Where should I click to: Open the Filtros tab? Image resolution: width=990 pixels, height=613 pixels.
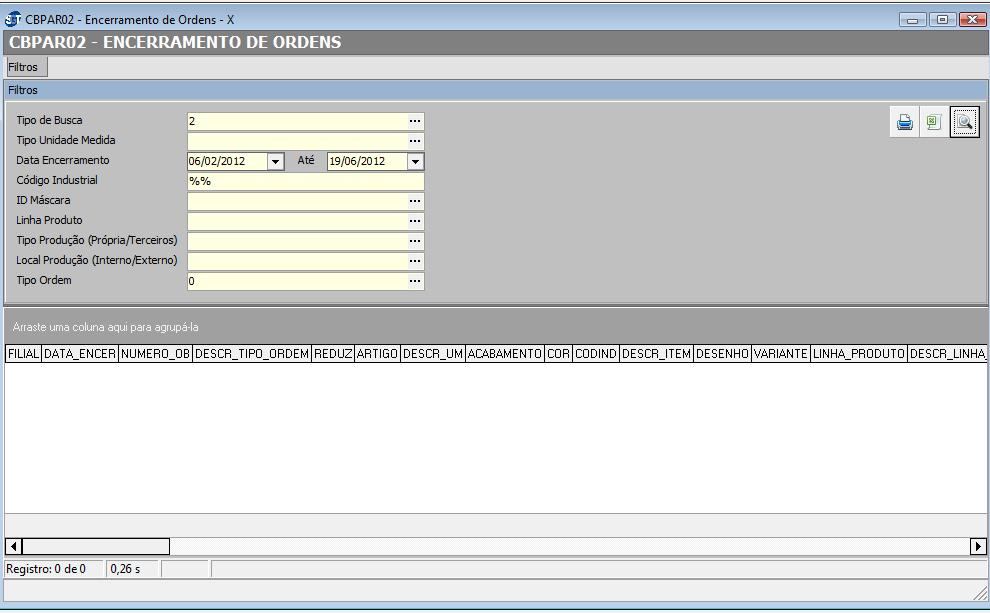[x=24, y=67]
